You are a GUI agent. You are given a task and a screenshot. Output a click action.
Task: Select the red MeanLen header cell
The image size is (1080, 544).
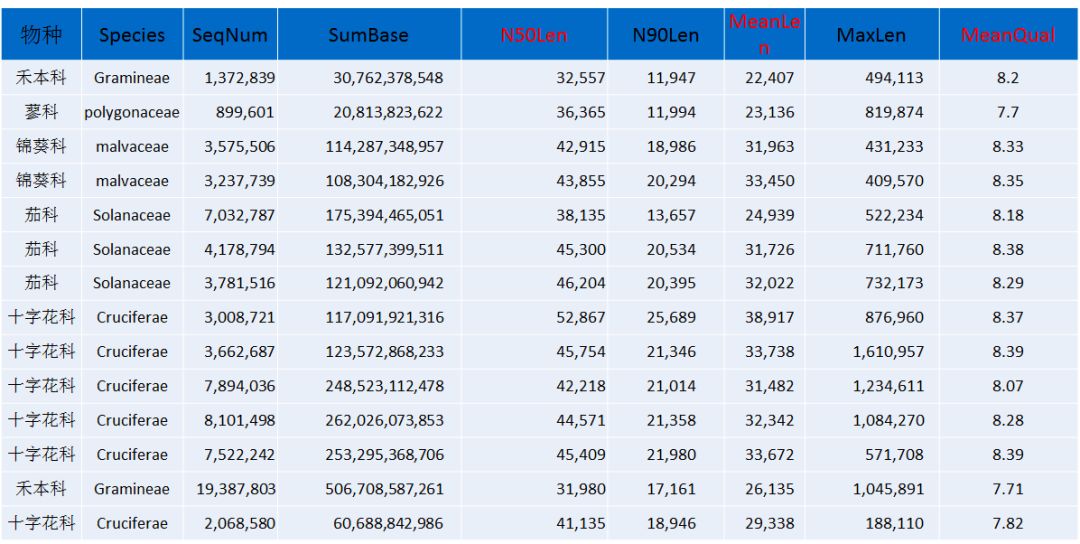click(765, 35)
